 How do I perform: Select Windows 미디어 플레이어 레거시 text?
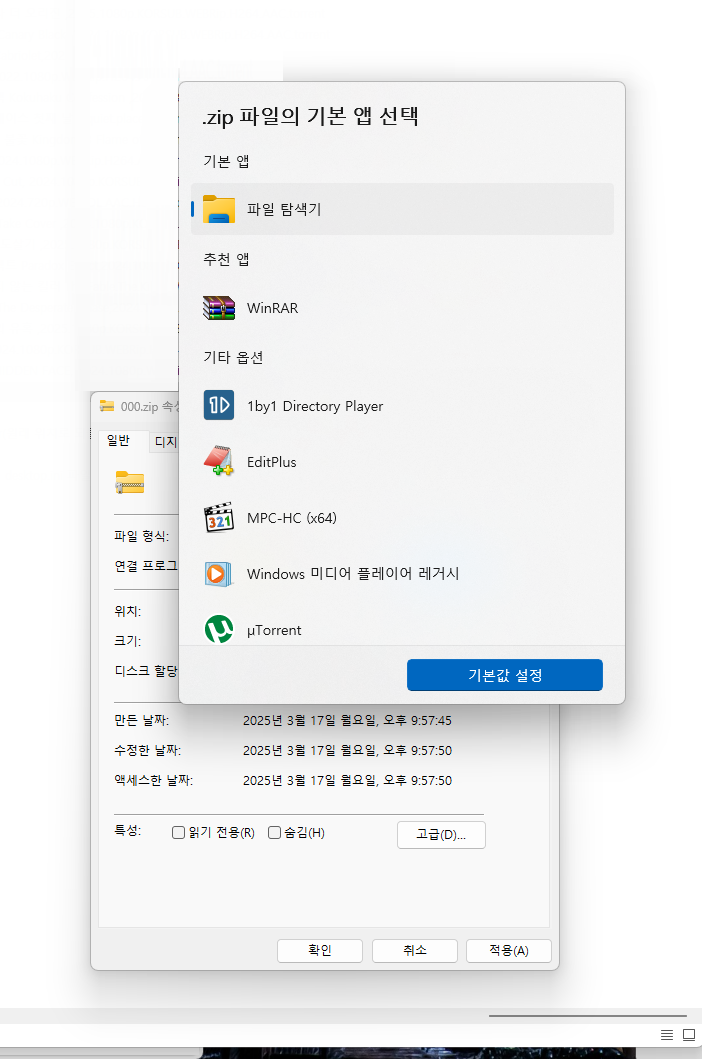[353, 573]
